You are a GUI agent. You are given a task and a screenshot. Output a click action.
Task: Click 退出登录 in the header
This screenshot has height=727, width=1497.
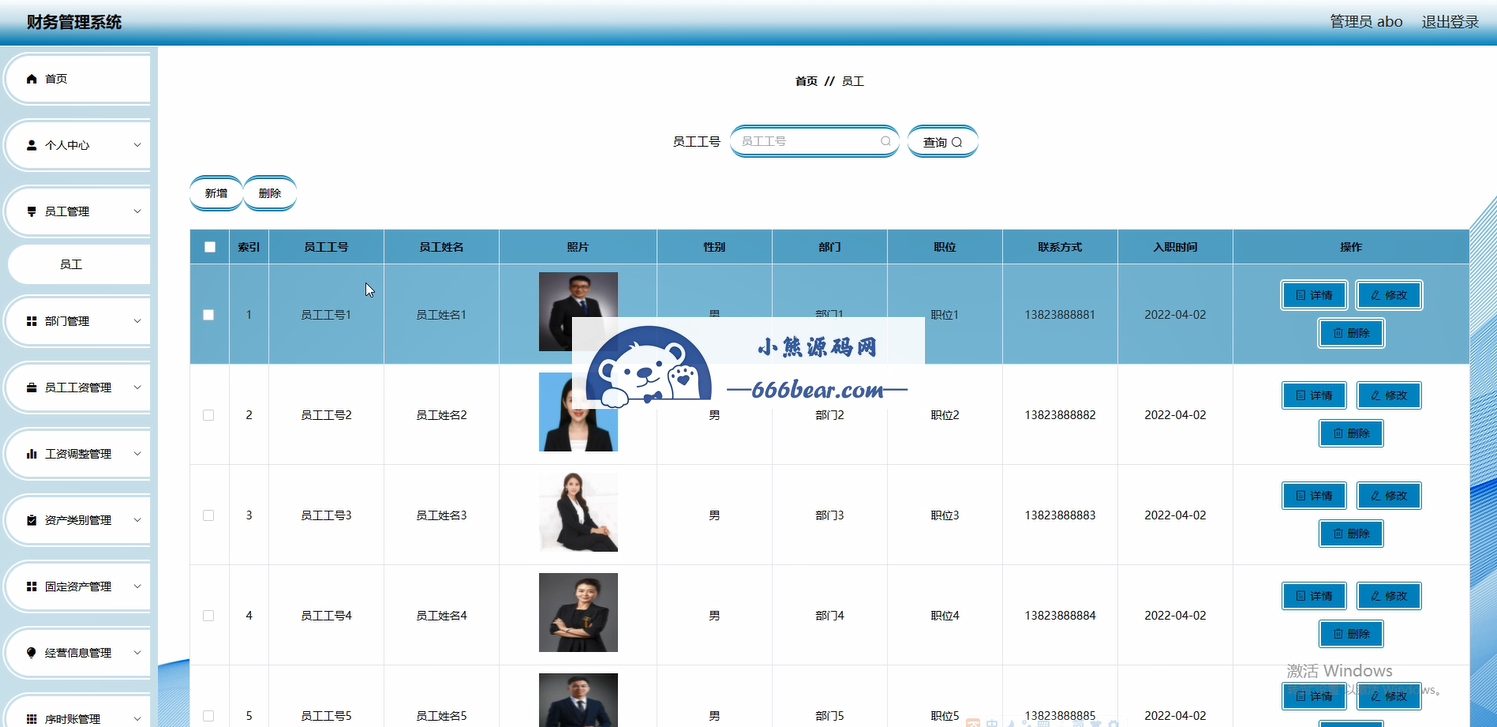point(1450,21)
